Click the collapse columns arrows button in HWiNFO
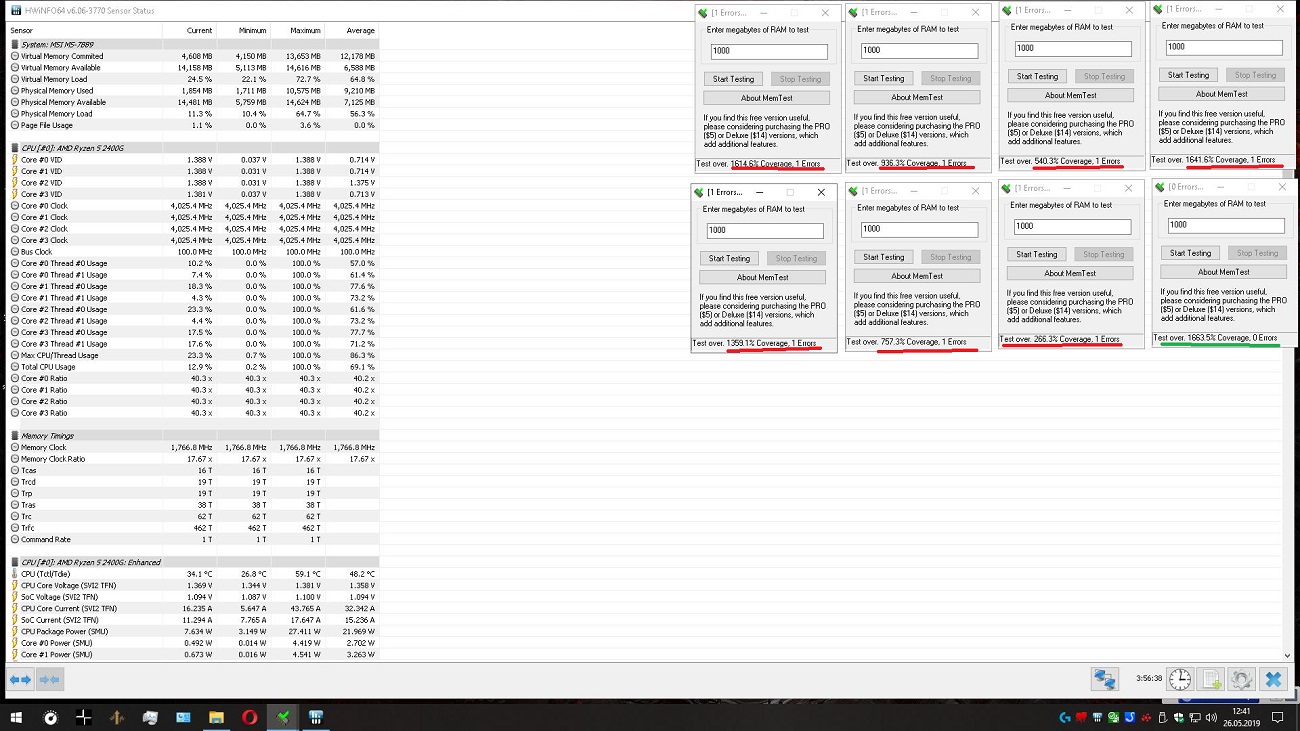Image resolution: width=1300 pixels, height=731 pixels. 50,680
